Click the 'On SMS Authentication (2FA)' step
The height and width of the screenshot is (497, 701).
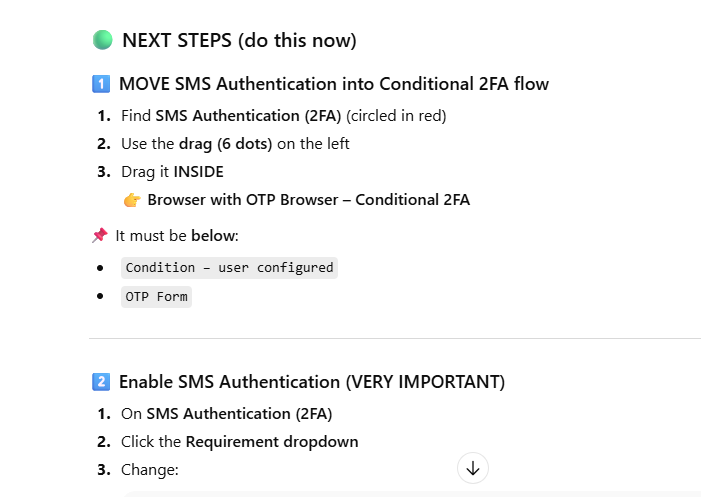click(226, 414)
